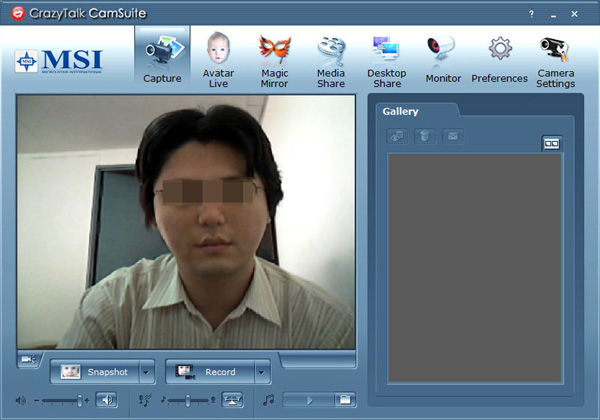Toggle the speaker mute button

[x=107, y=400]
